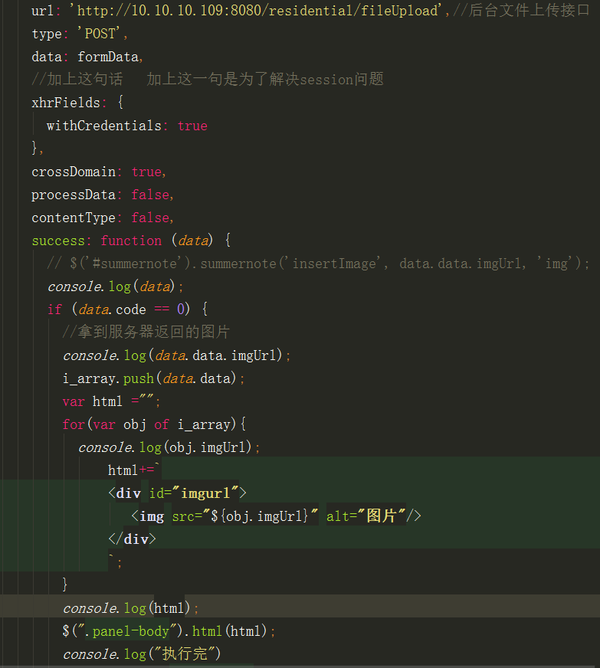Screen dimensions: 600x668
Task: Click the 拿到服务器返回的图片 comment
Action: click(146, 332)
